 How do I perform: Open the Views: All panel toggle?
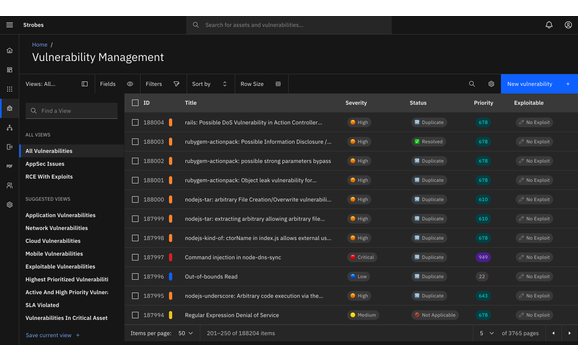85,84
